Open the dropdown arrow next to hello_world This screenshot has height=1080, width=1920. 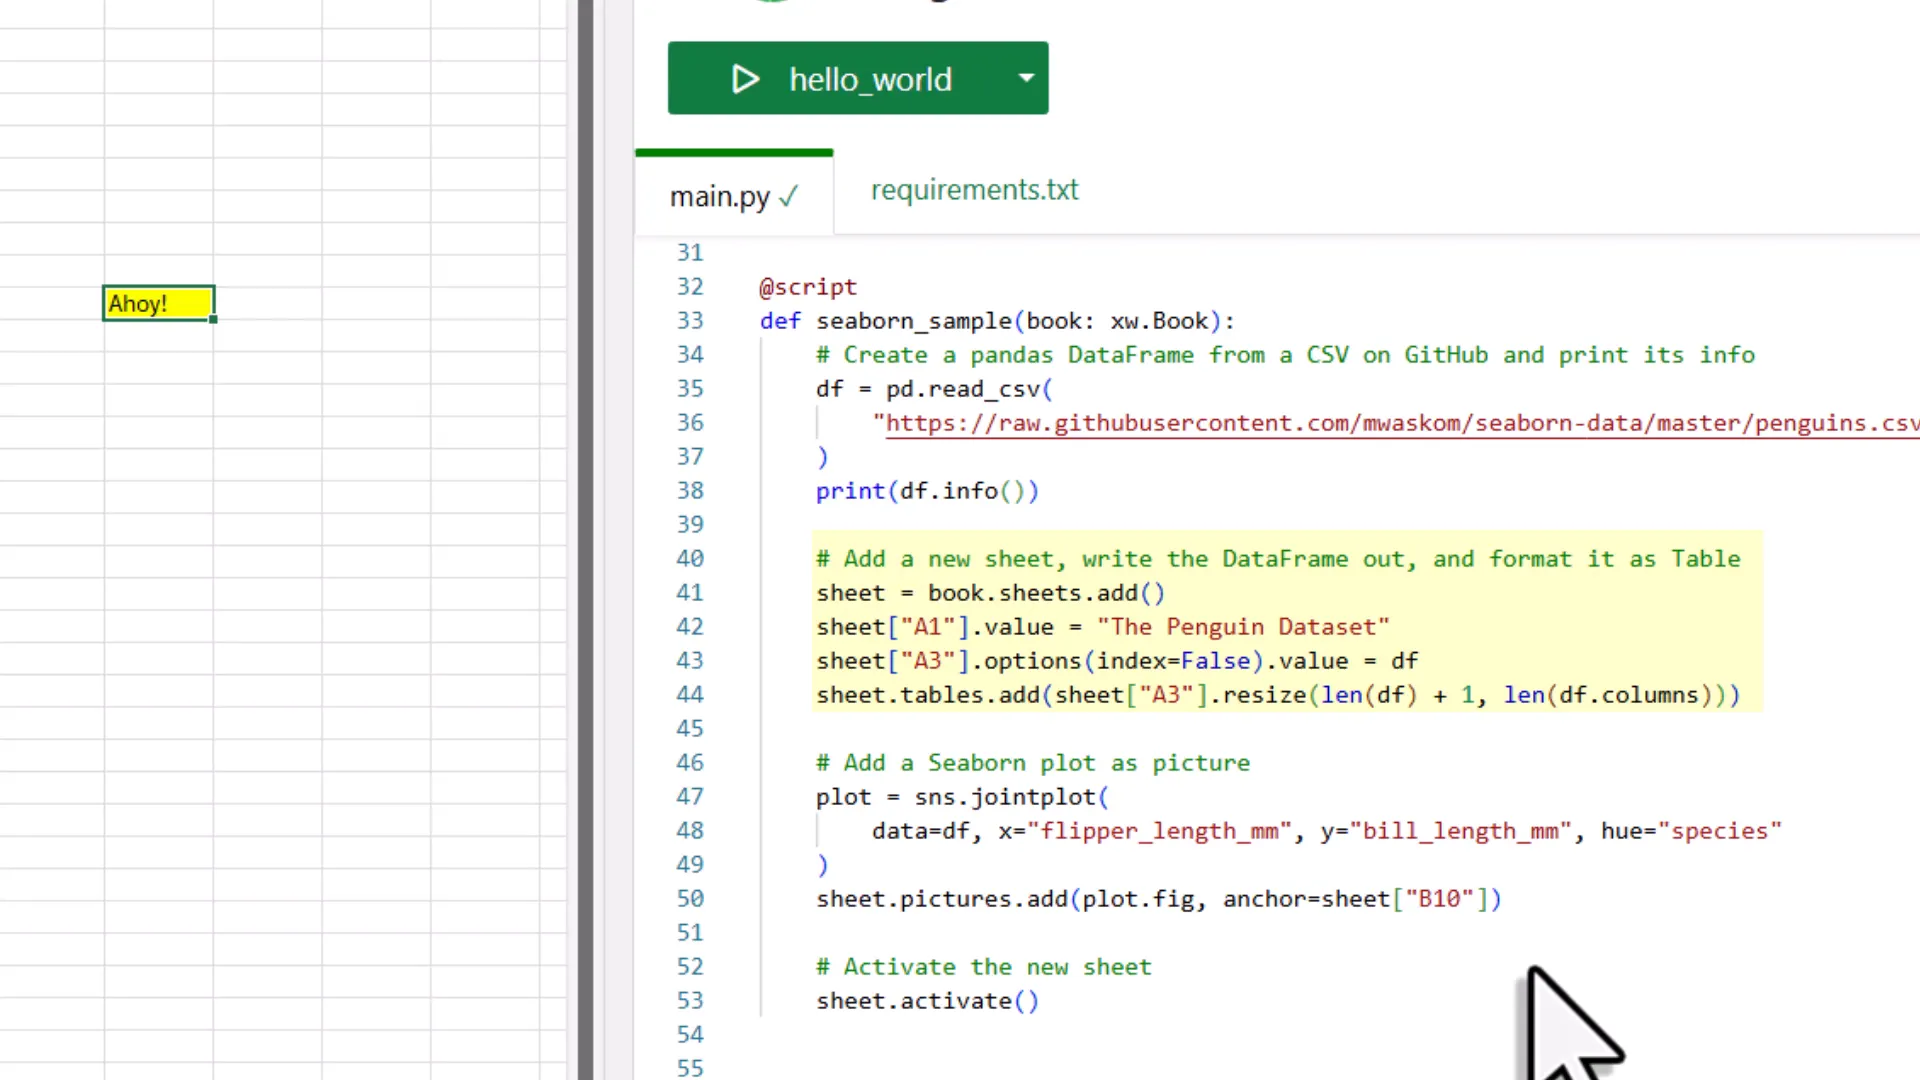click(x=1026, y=78)
